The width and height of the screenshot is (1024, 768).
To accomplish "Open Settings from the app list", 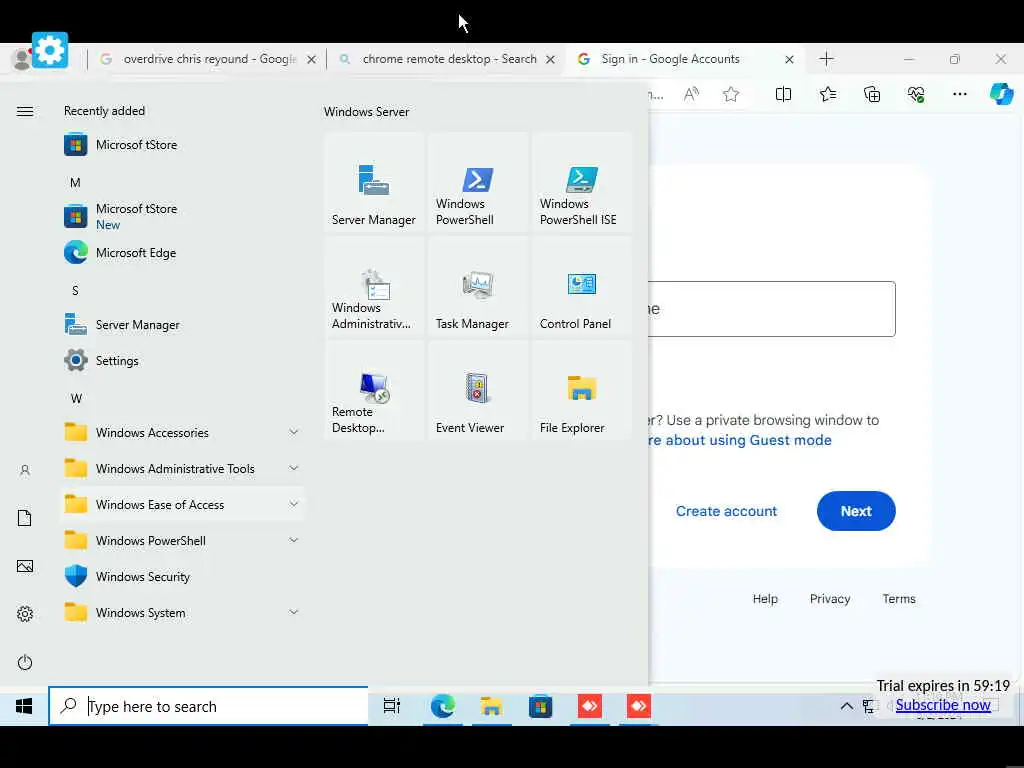I will (182, 360).
